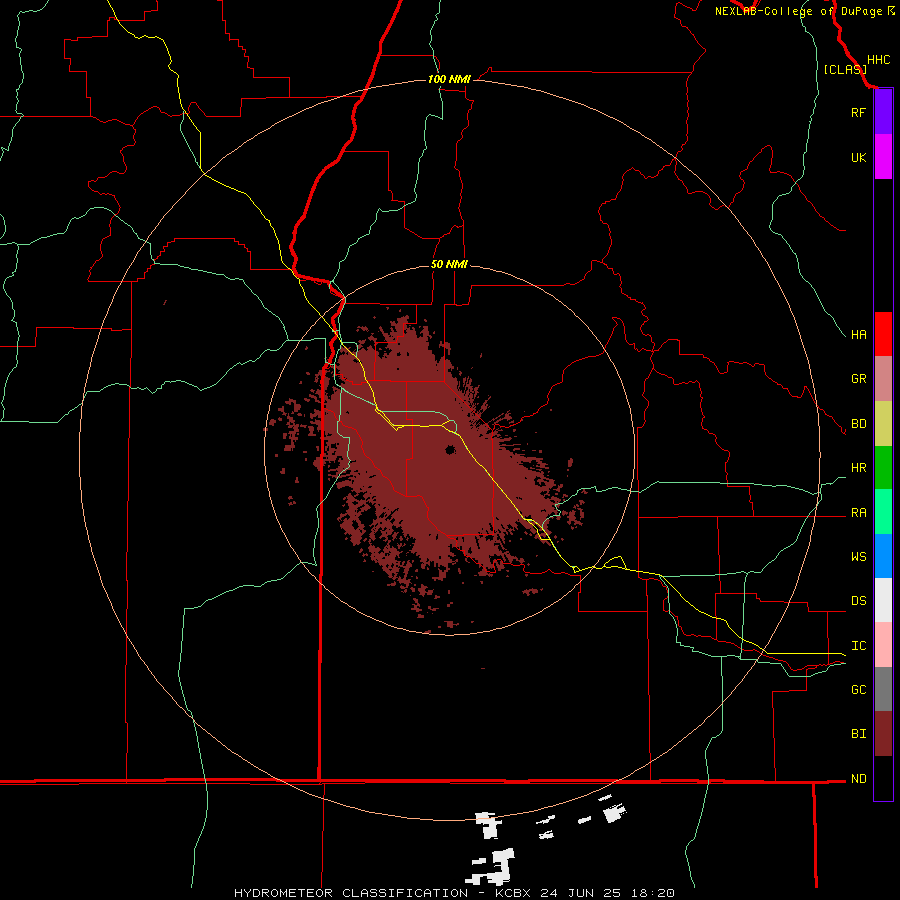Select the yellow BD color swatch

(x=883, y=424)
